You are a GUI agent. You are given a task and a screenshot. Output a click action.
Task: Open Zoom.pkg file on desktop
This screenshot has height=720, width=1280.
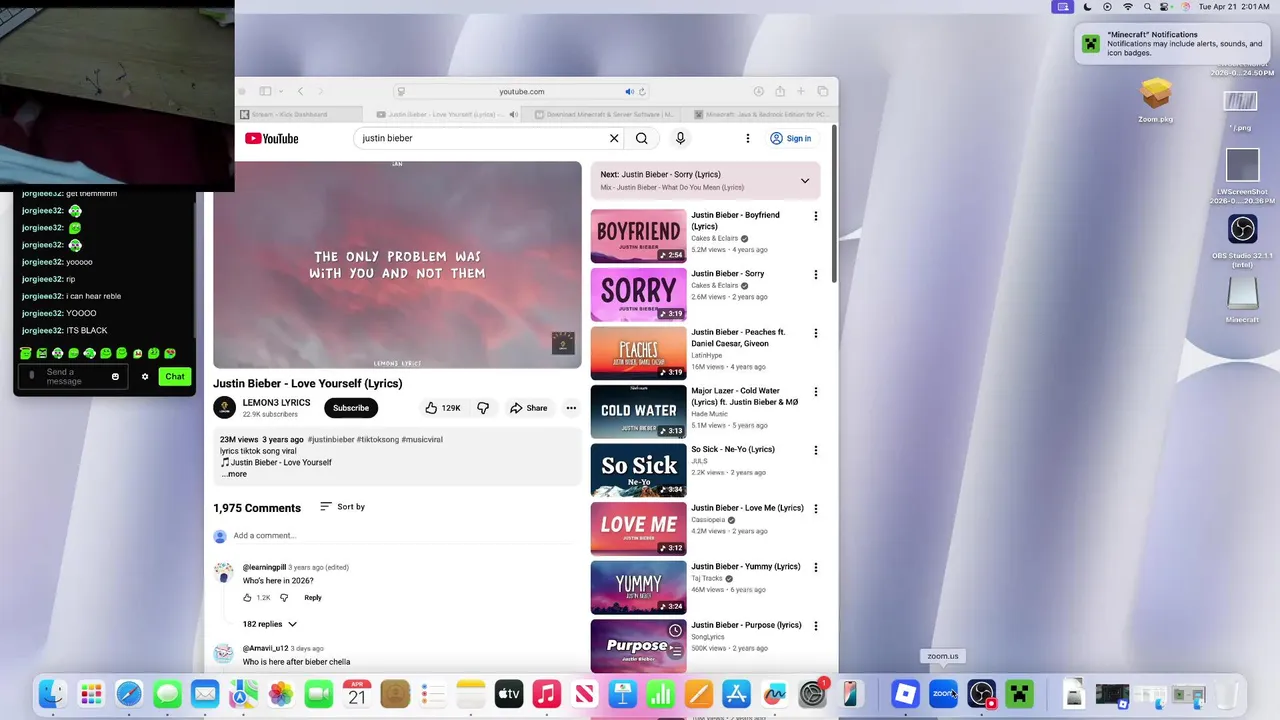pyautogui.click(x=1156, y=100)
